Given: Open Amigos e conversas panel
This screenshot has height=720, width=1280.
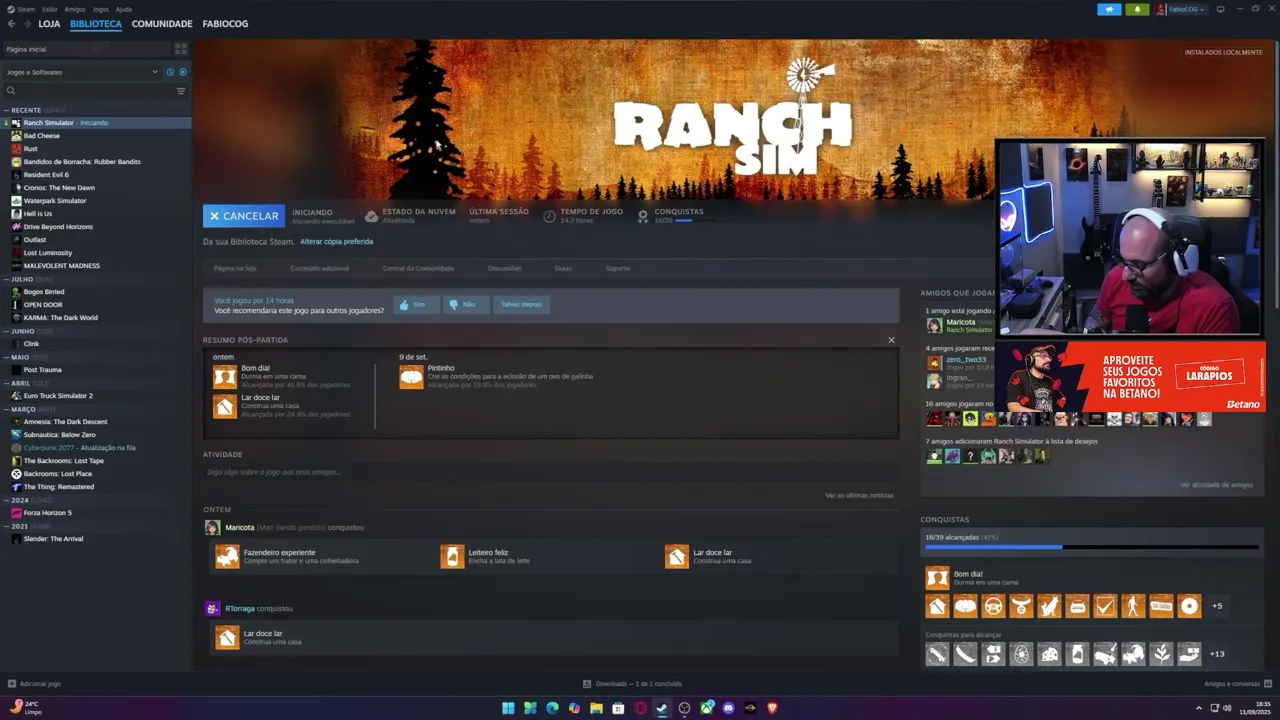Looking at the screenshot, I should (x=1237, y=684).
